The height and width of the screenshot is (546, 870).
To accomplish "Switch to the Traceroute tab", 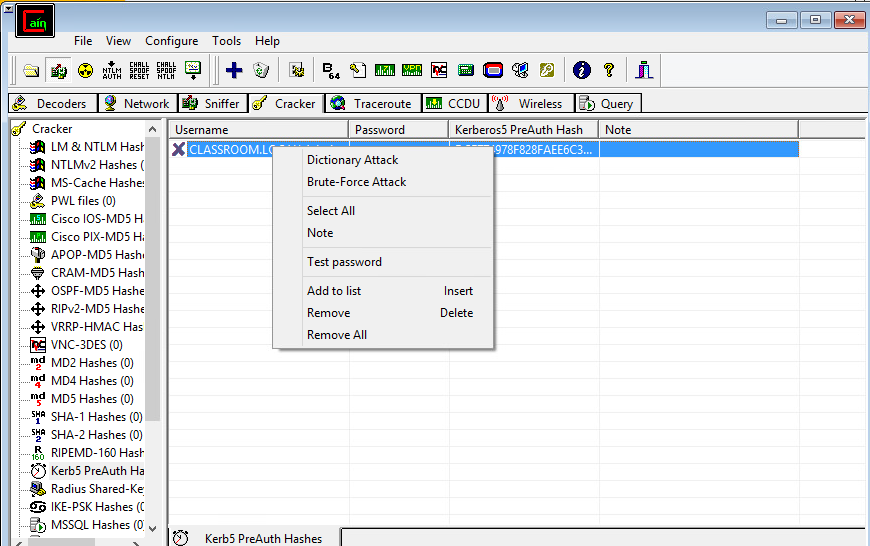I will pos(373,104).
